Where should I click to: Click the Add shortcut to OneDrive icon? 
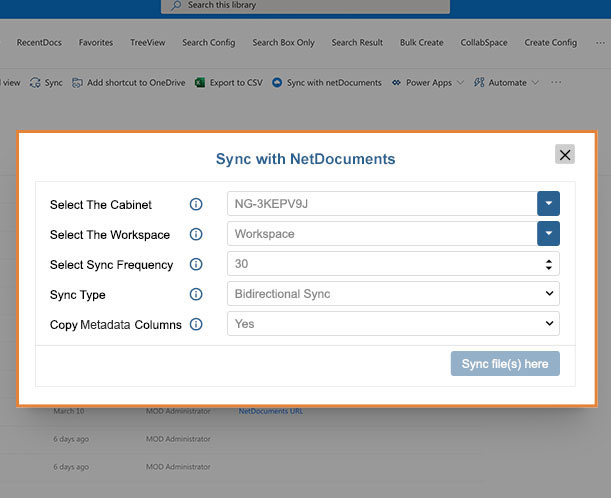pos(77,83)
